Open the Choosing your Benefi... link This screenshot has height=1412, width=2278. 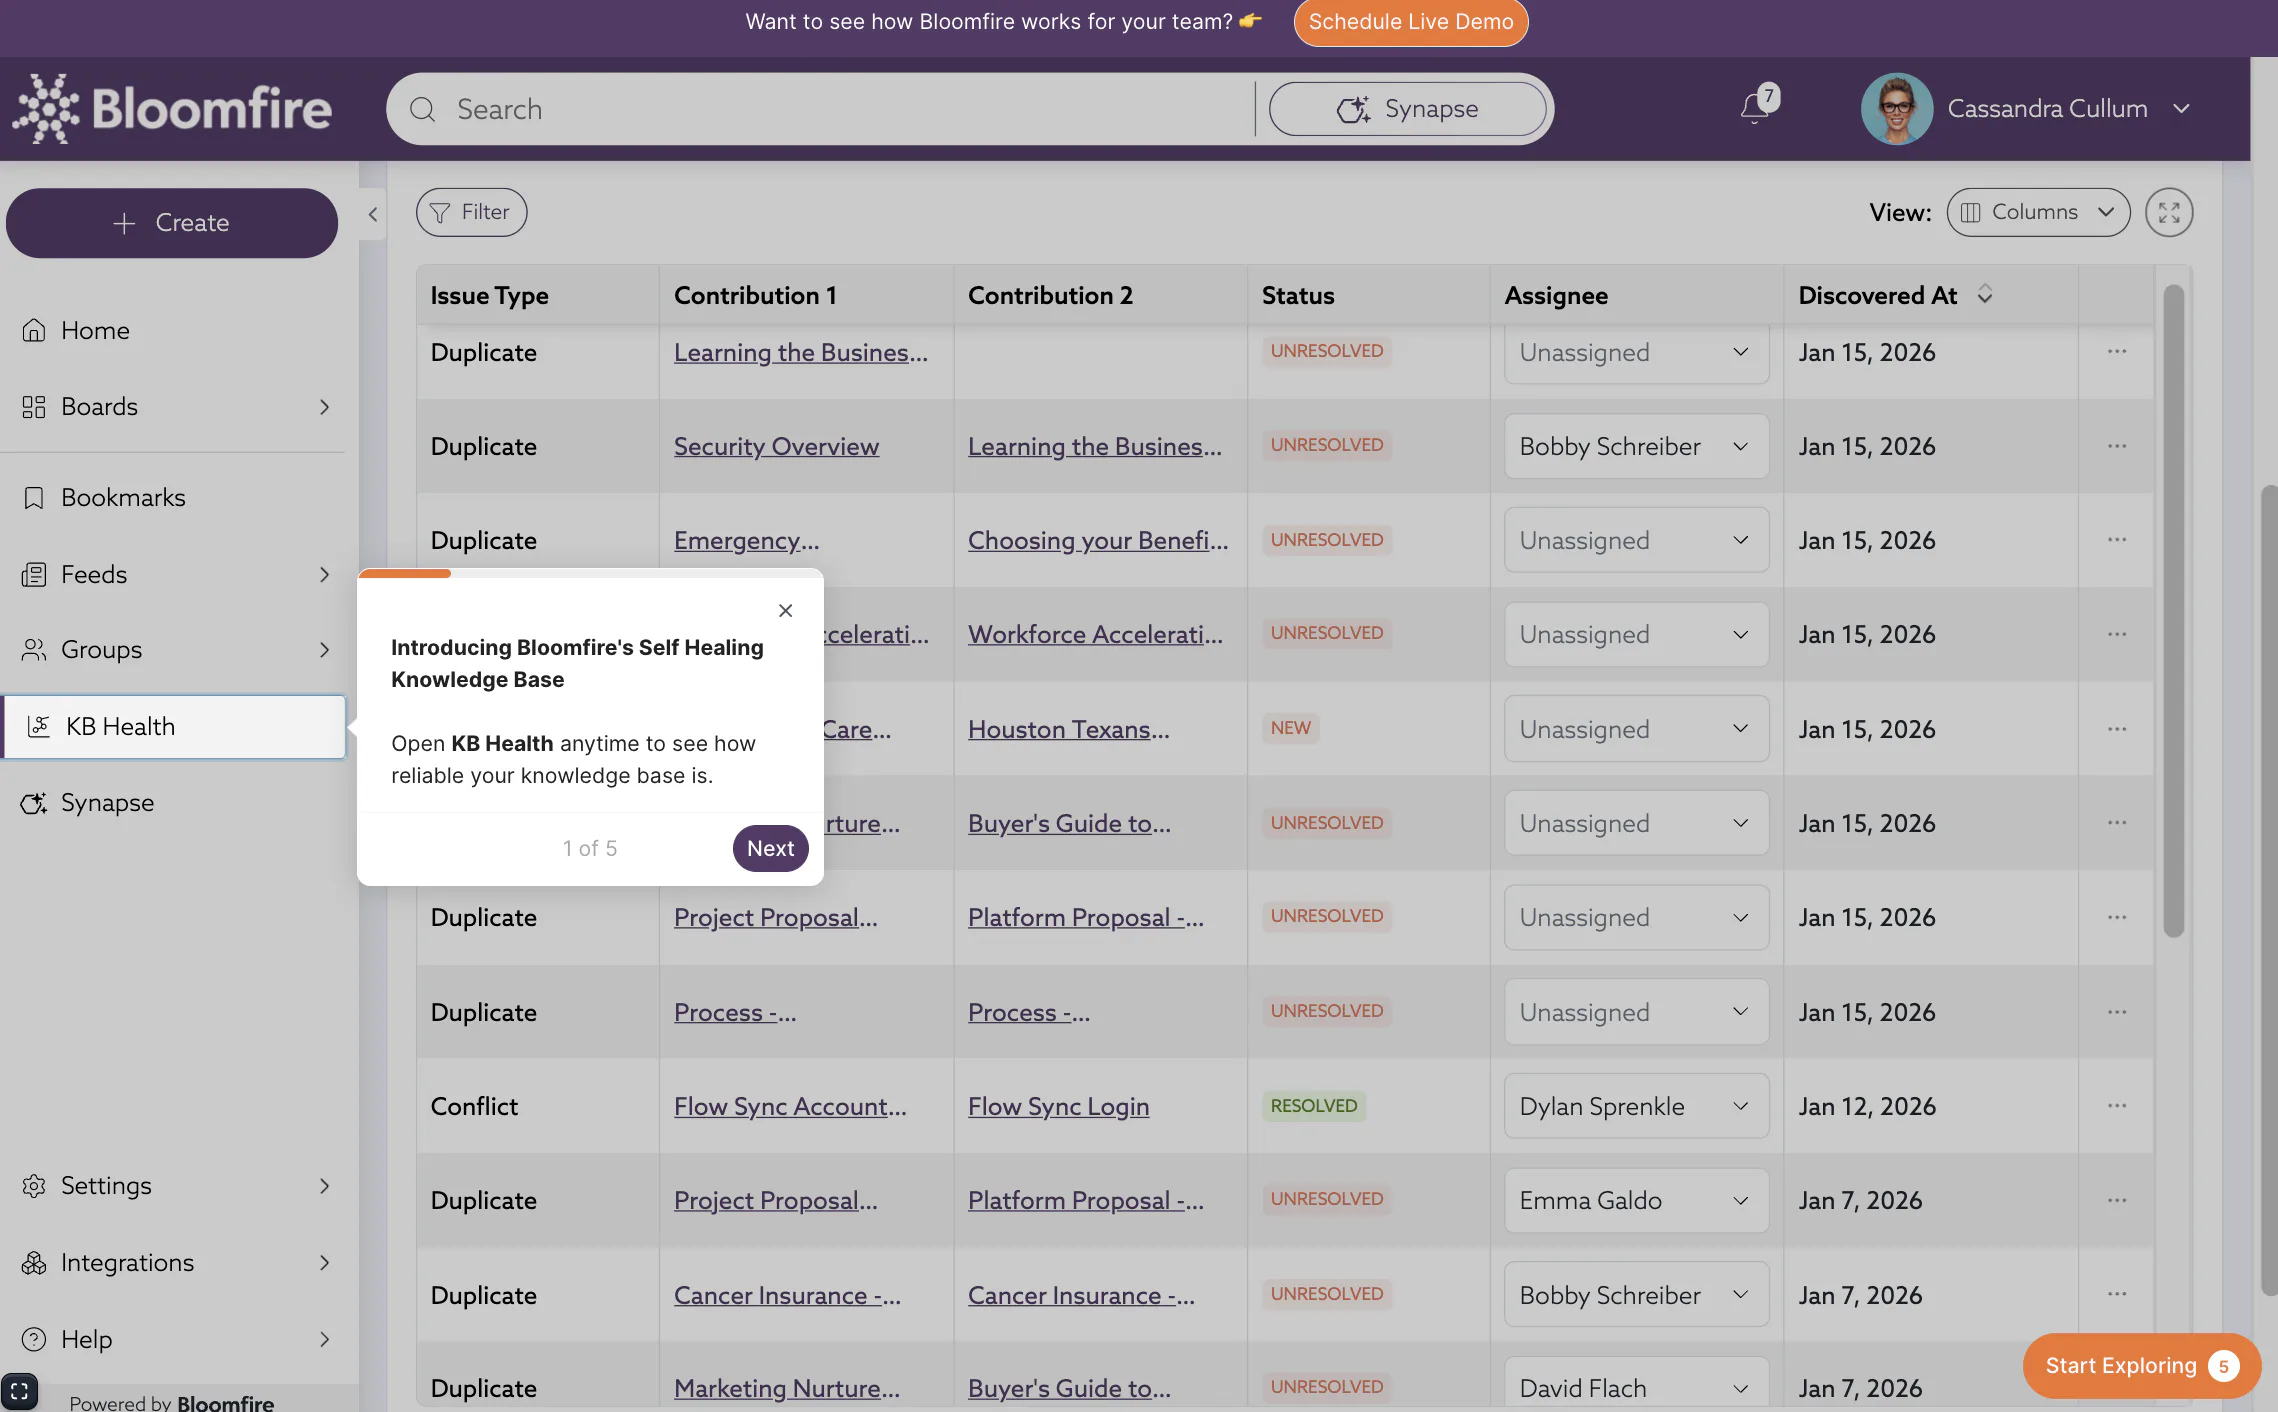[x=1098, y=540]
